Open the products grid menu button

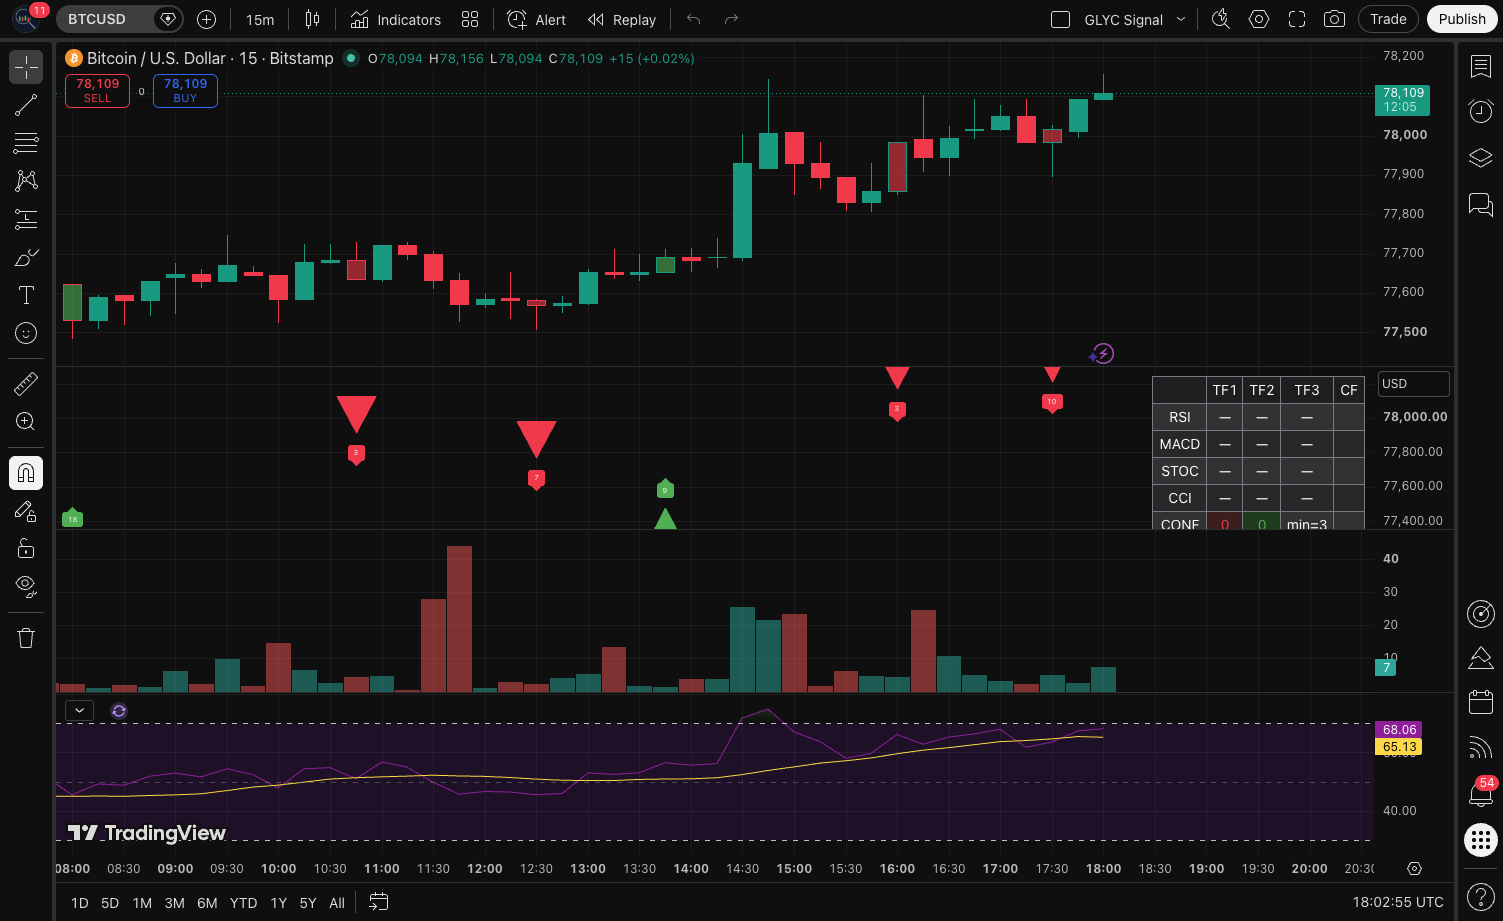coord(1481,840)
